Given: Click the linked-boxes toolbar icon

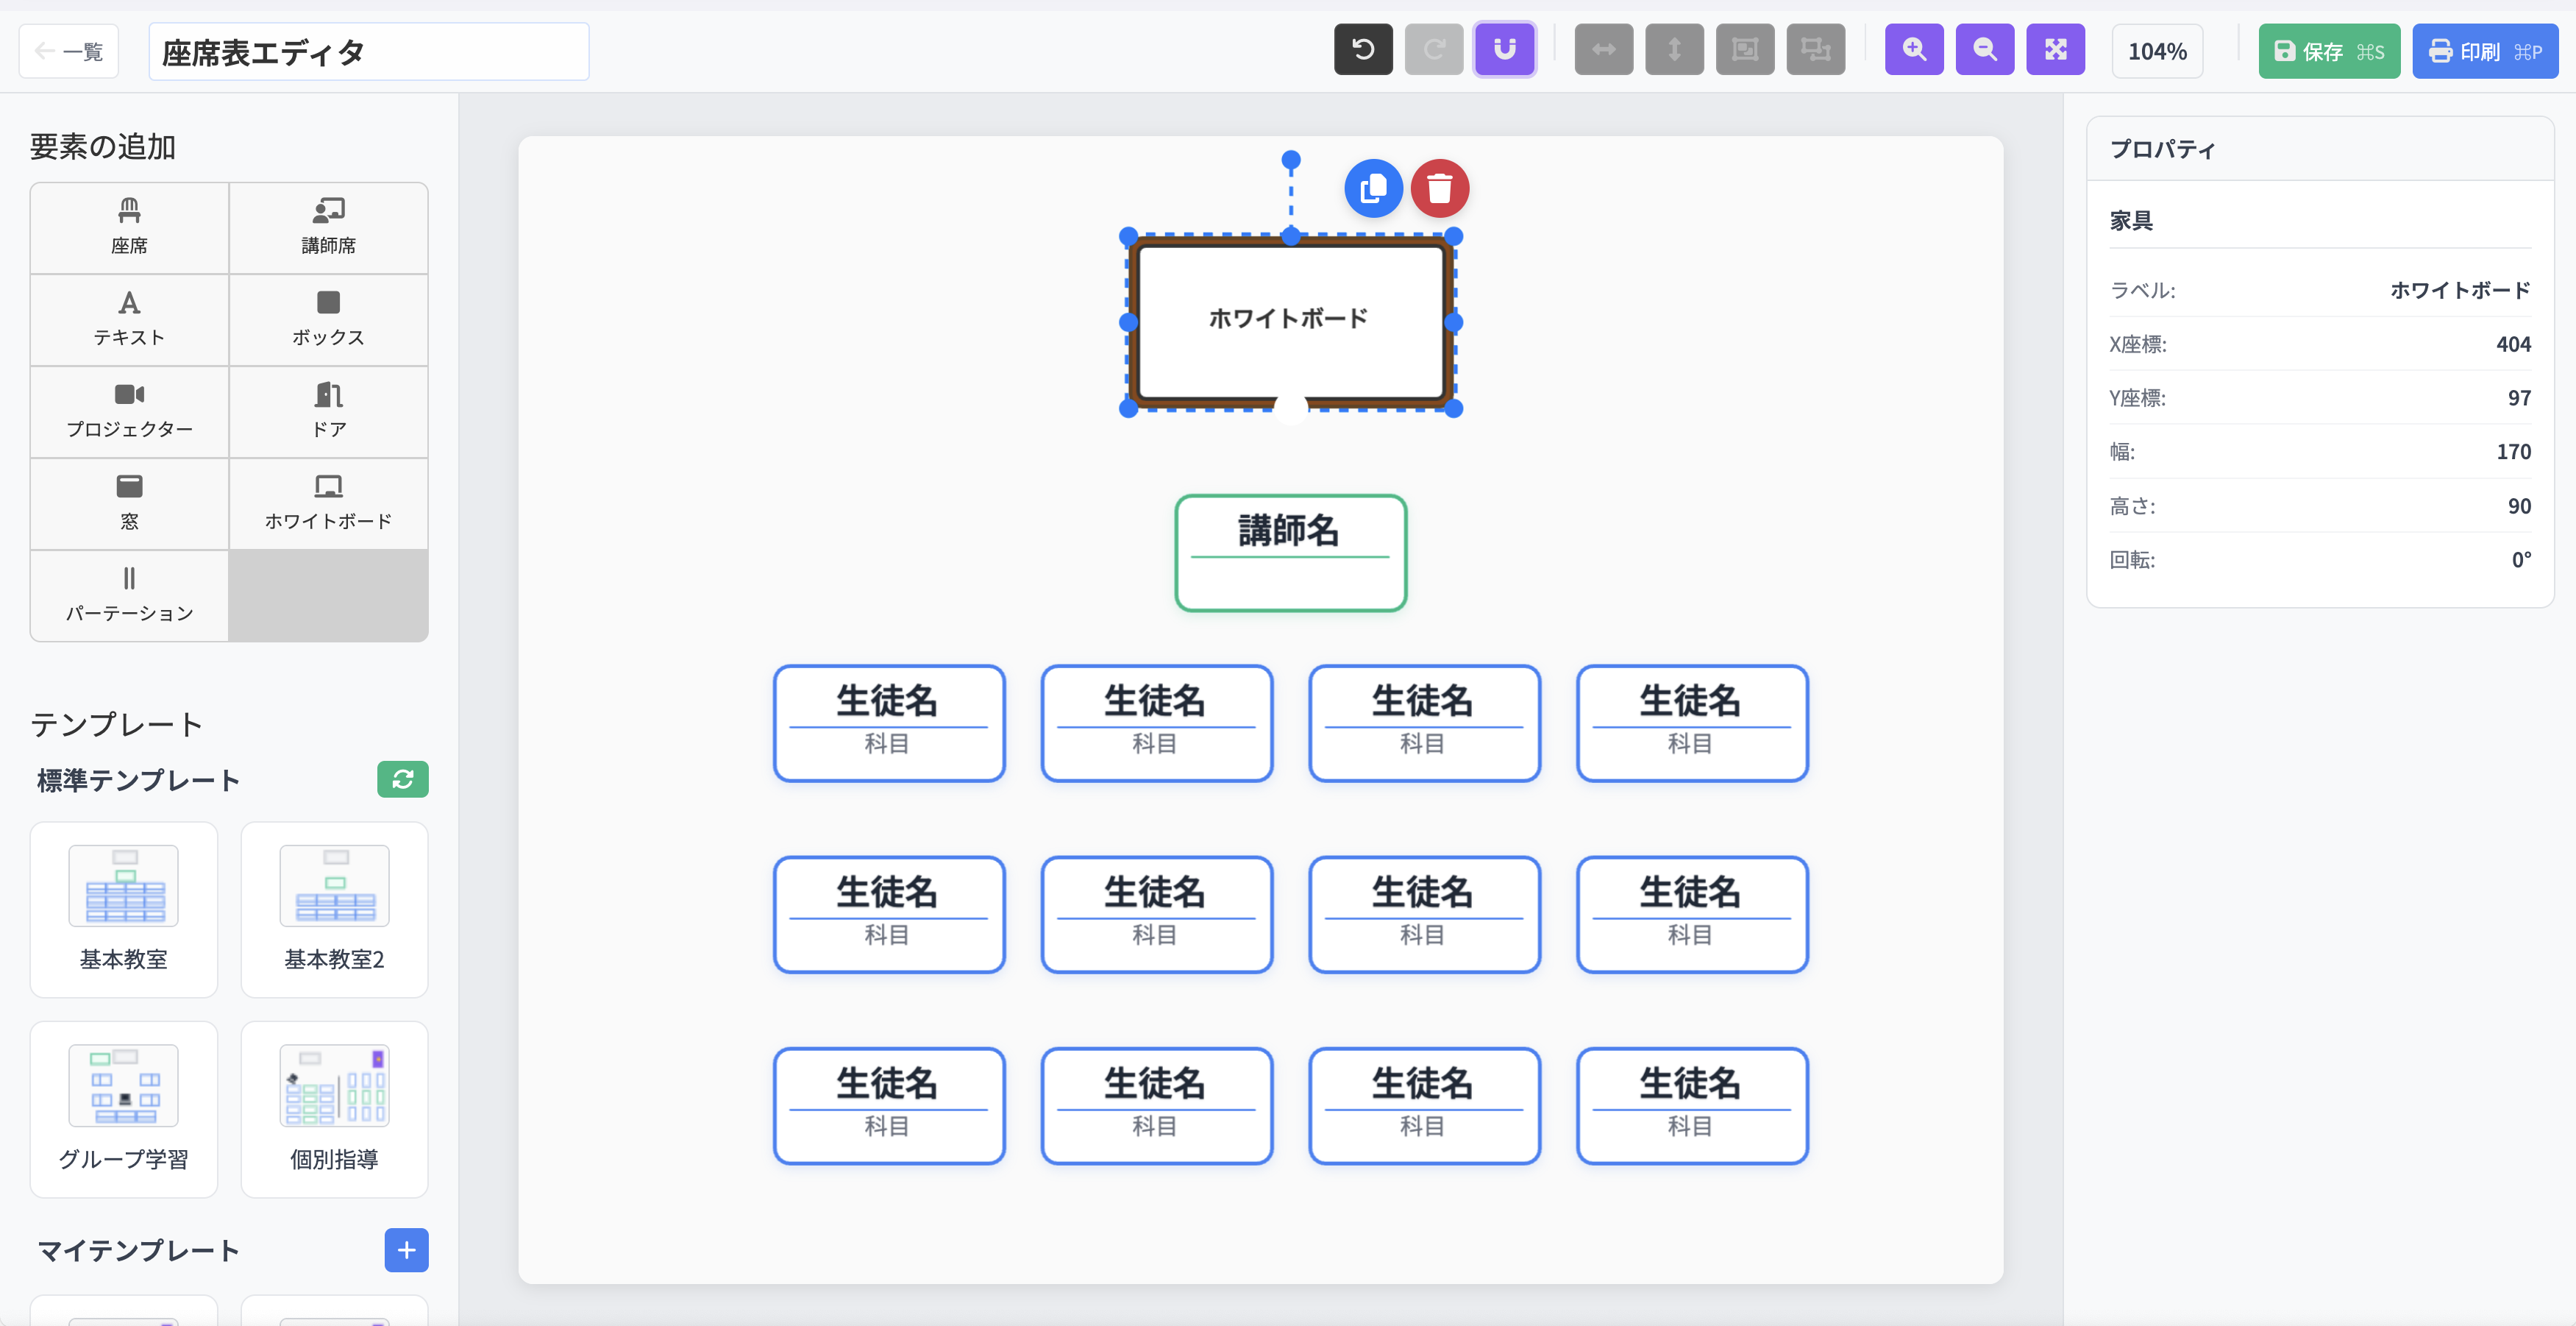Looking at the screenshot, I should 1815,50.
